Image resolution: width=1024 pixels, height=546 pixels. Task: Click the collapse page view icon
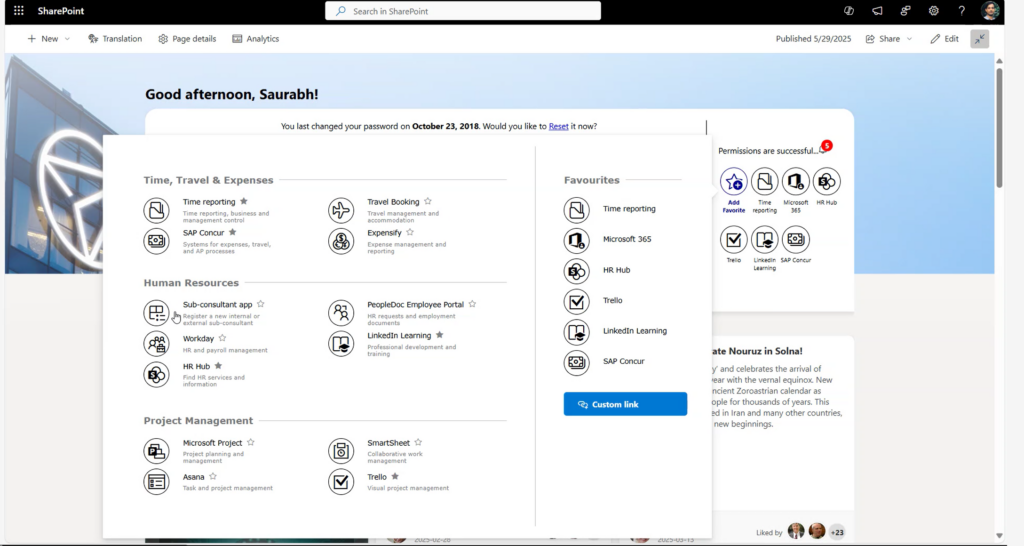(x=980, y=39)
